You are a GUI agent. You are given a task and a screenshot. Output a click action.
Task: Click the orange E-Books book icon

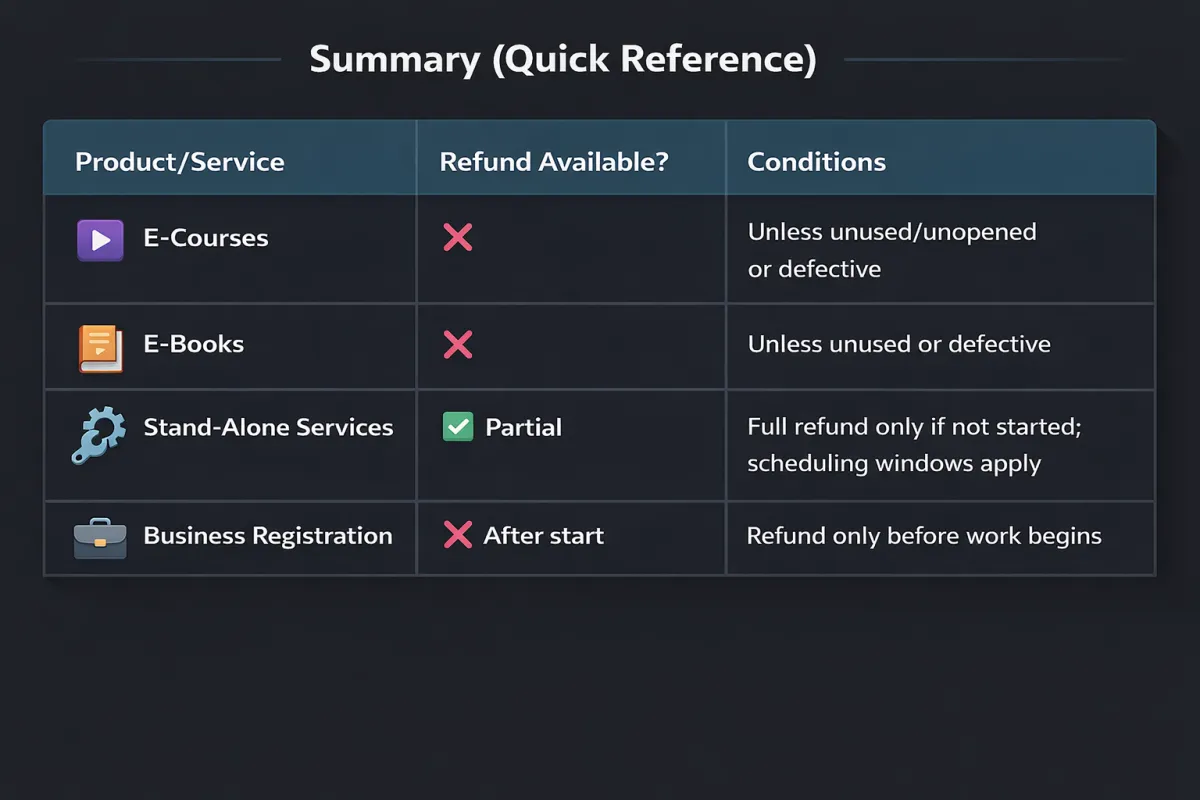click(x=100, y=349)
